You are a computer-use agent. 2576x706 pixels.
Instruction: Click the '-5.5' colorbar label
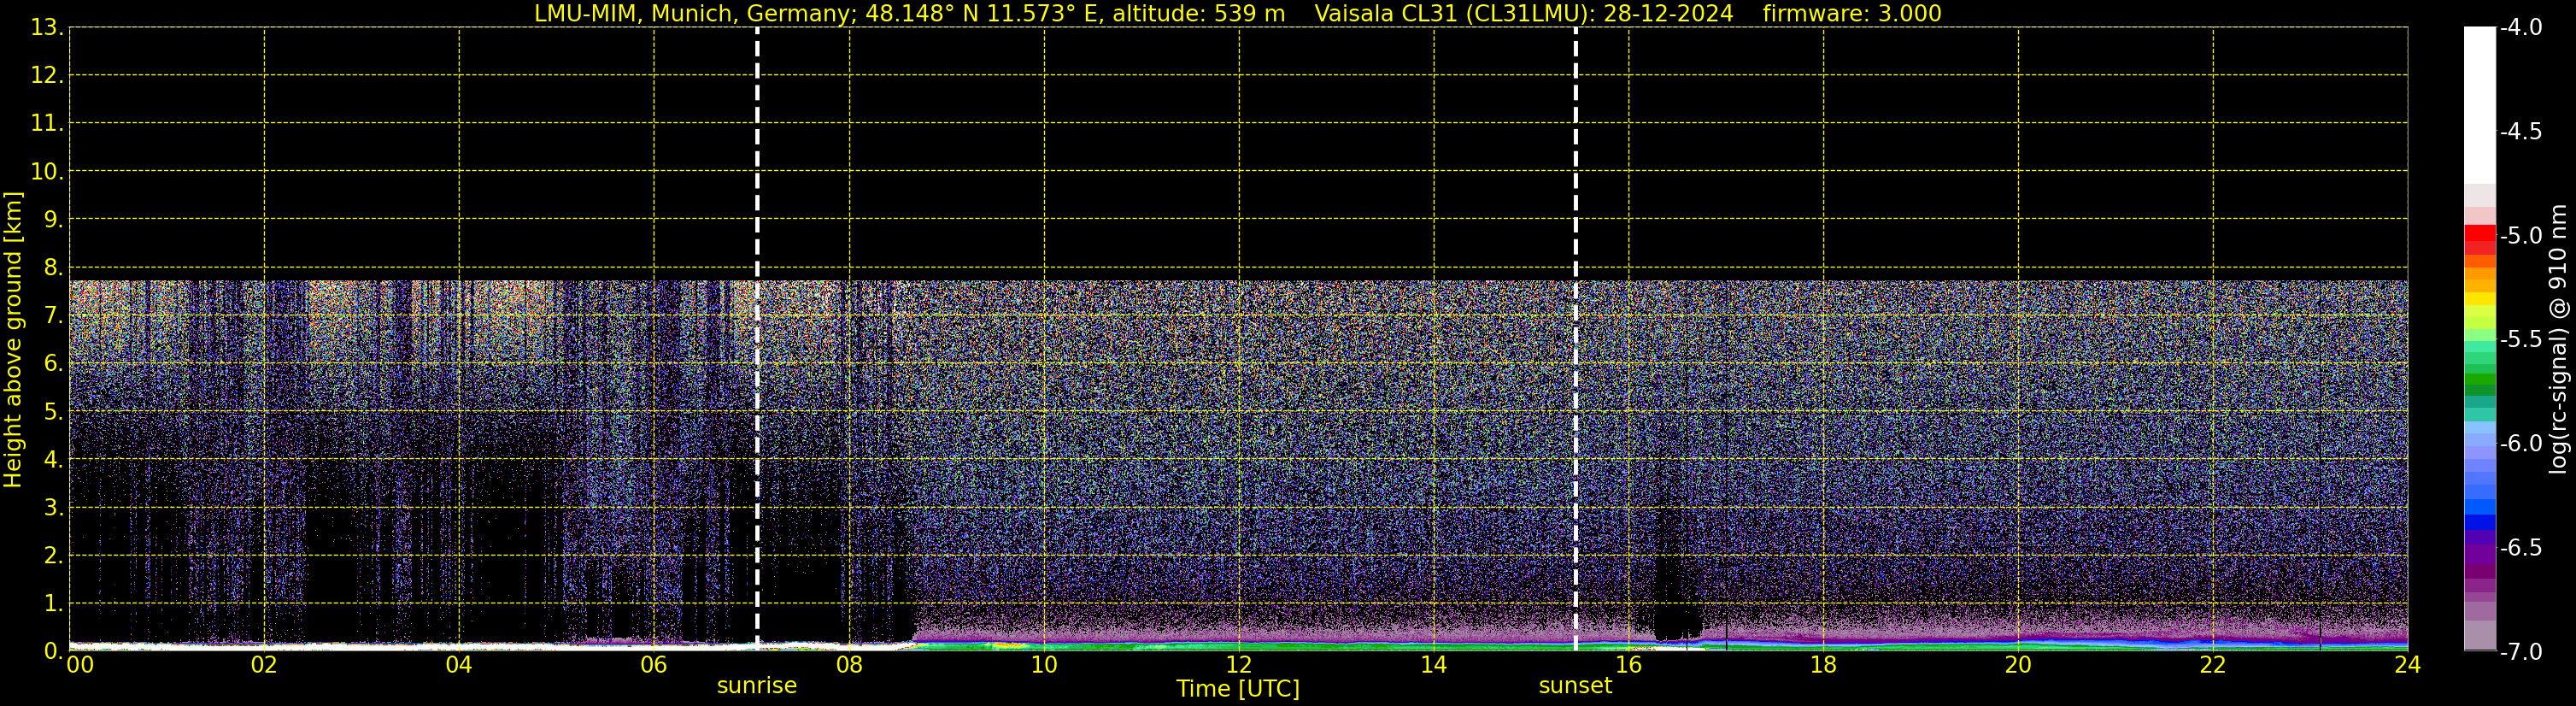(x=2521, y=339)
